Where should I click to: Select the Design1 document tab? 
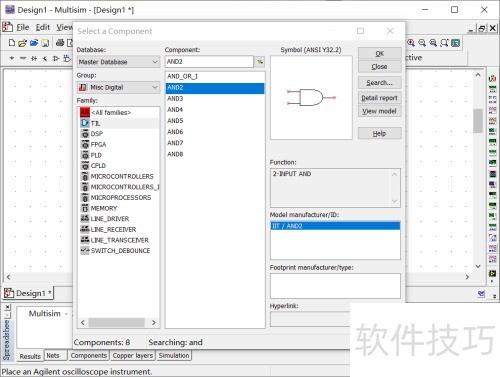(x=28, y=293)
